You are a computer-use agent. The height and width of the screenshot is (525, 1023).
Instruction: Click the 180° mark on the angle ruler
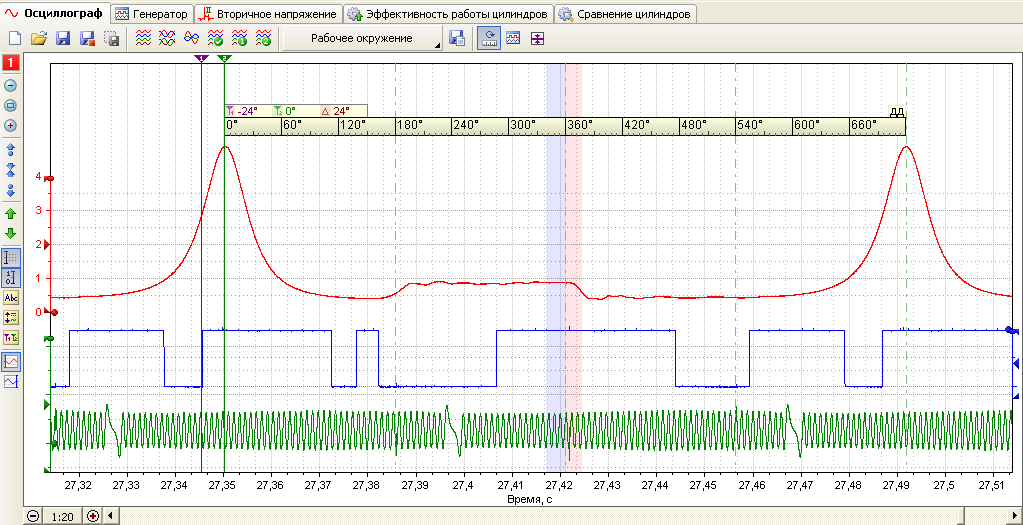coord(408,124)
